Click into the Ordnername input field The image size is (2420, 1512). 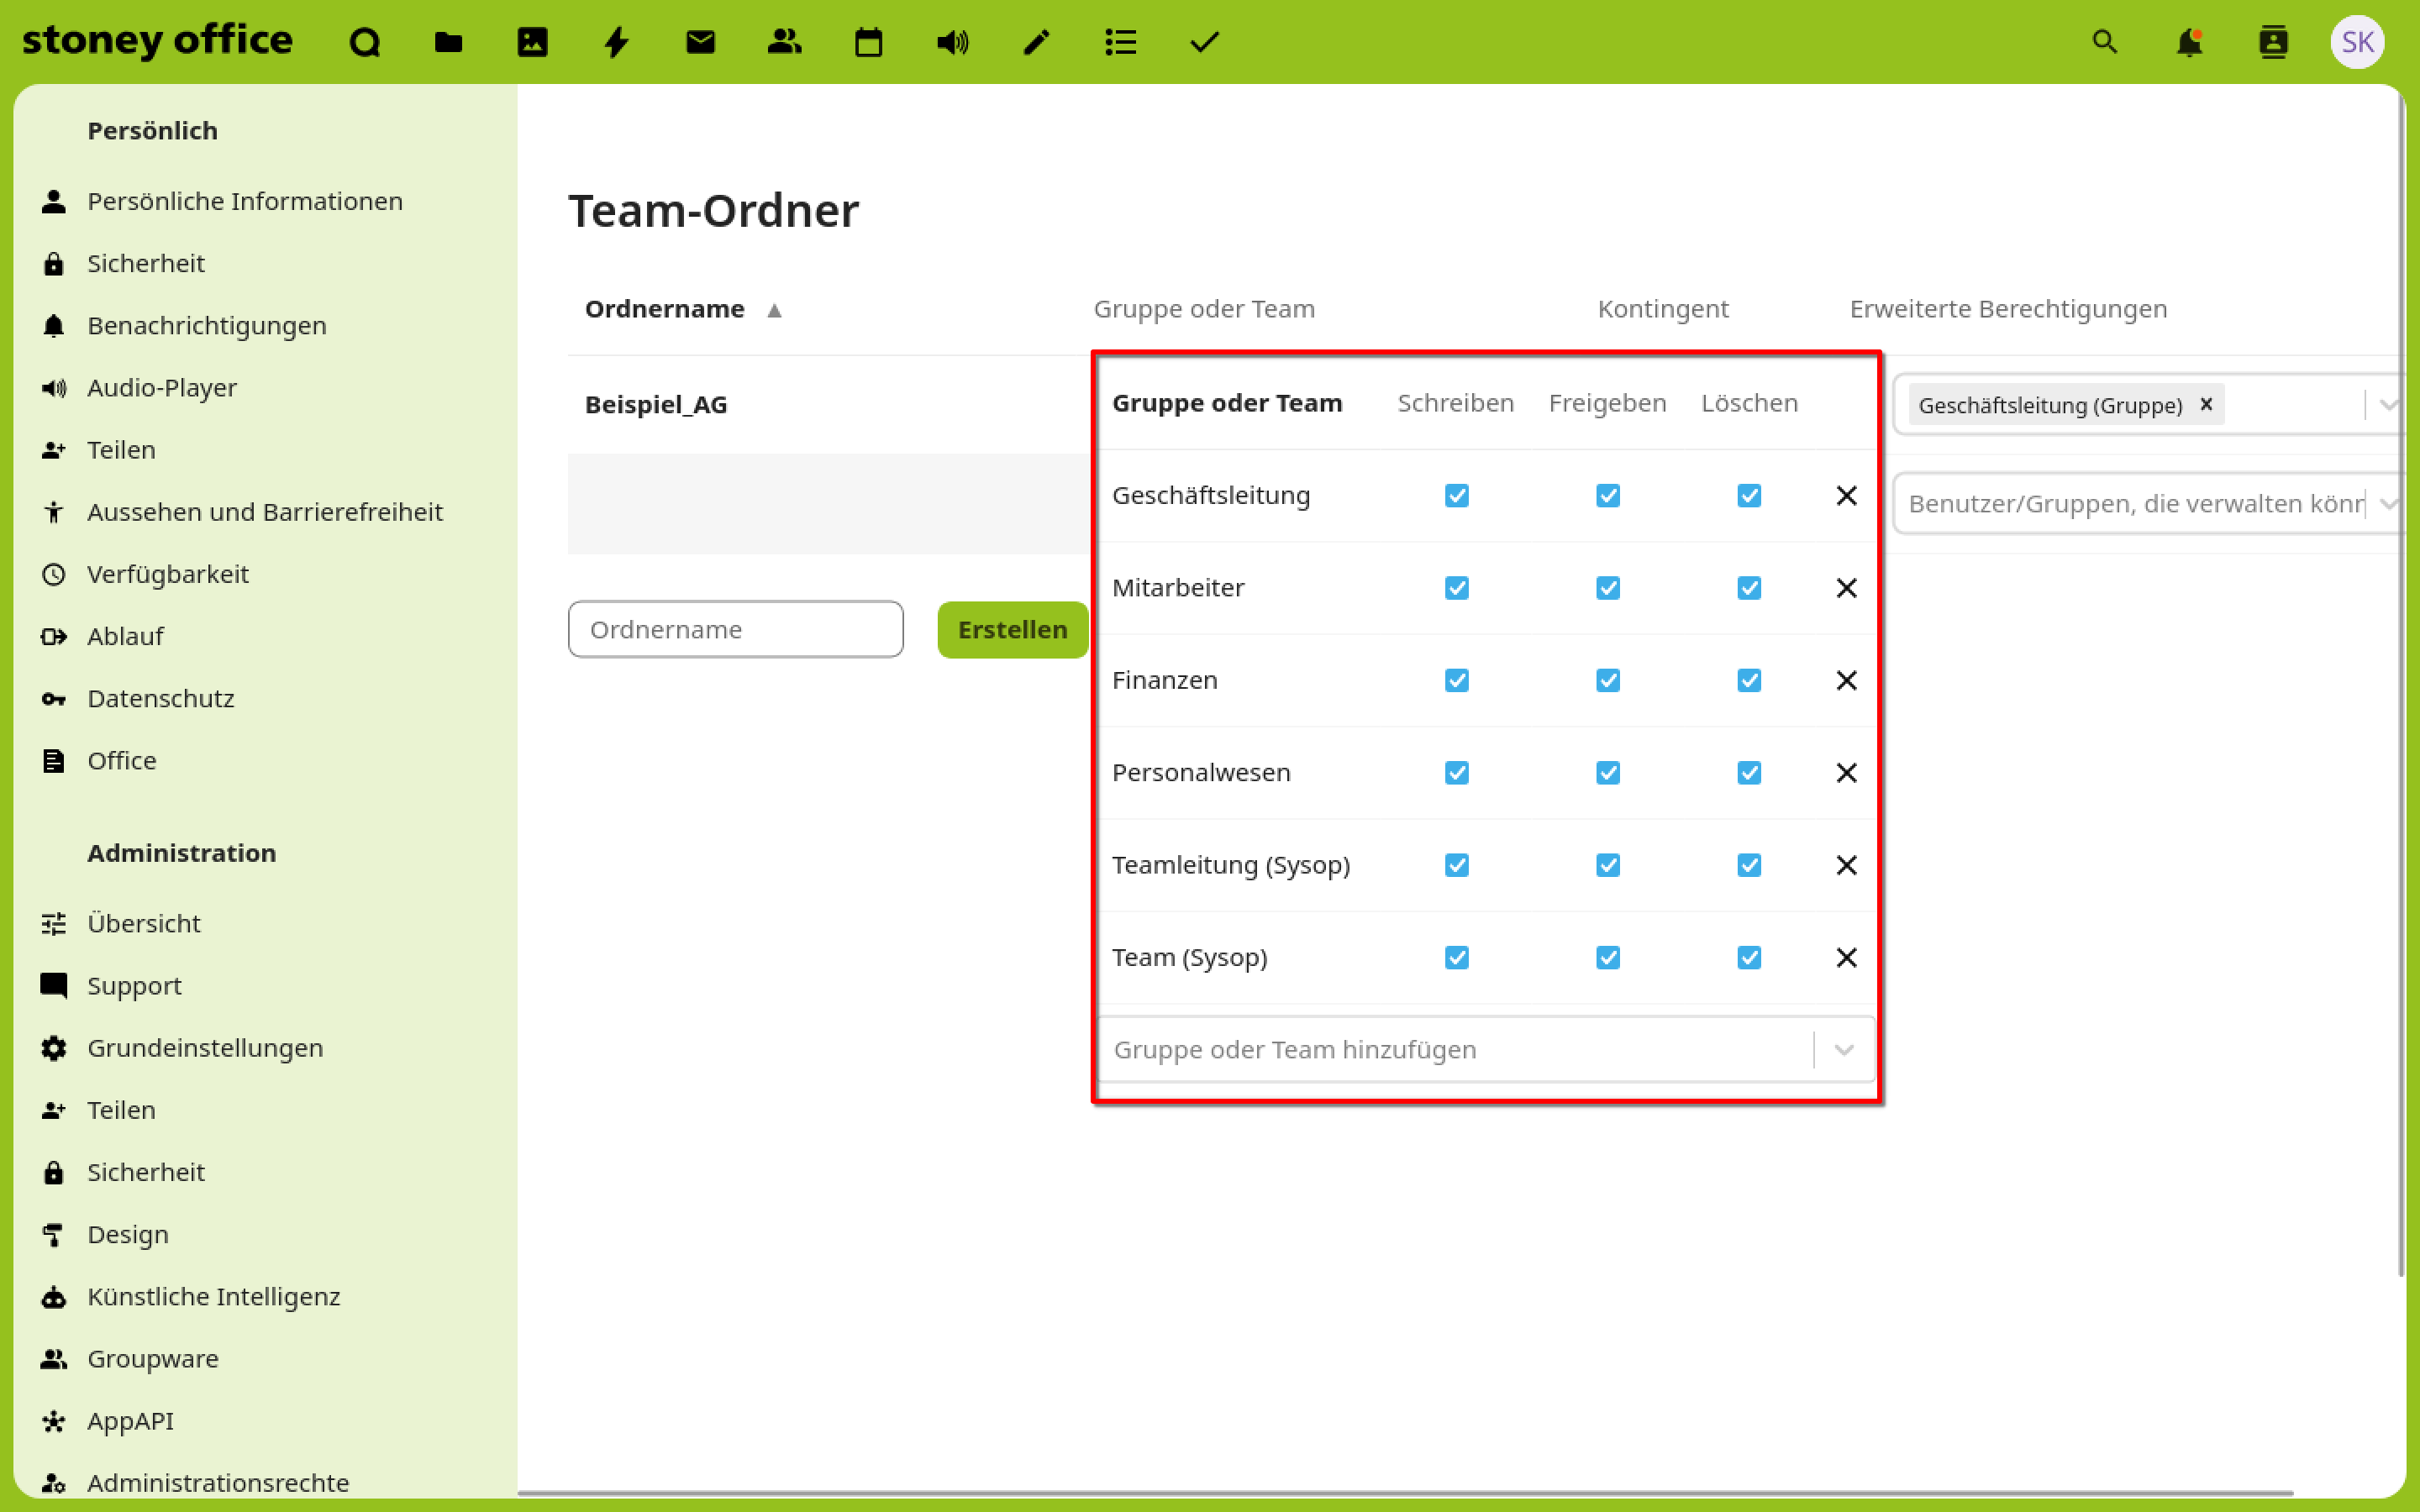click(735, 630)
